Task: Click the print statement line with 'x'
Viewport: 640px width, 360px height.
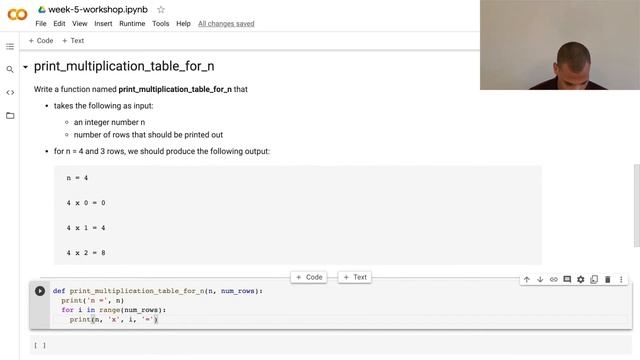Action: [x=113, y=320]
